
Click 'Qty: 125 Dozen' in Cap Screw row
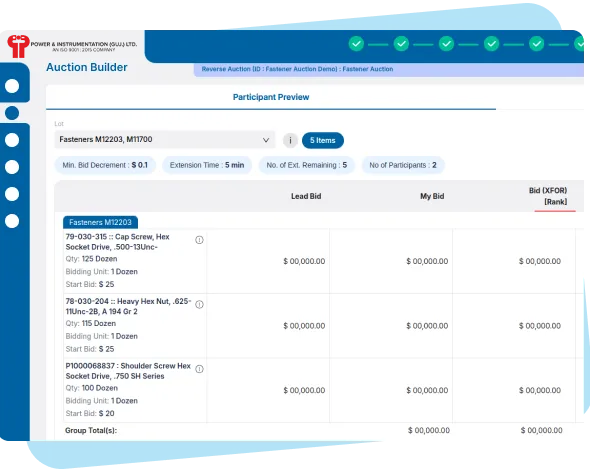click(x=91, y=259)
